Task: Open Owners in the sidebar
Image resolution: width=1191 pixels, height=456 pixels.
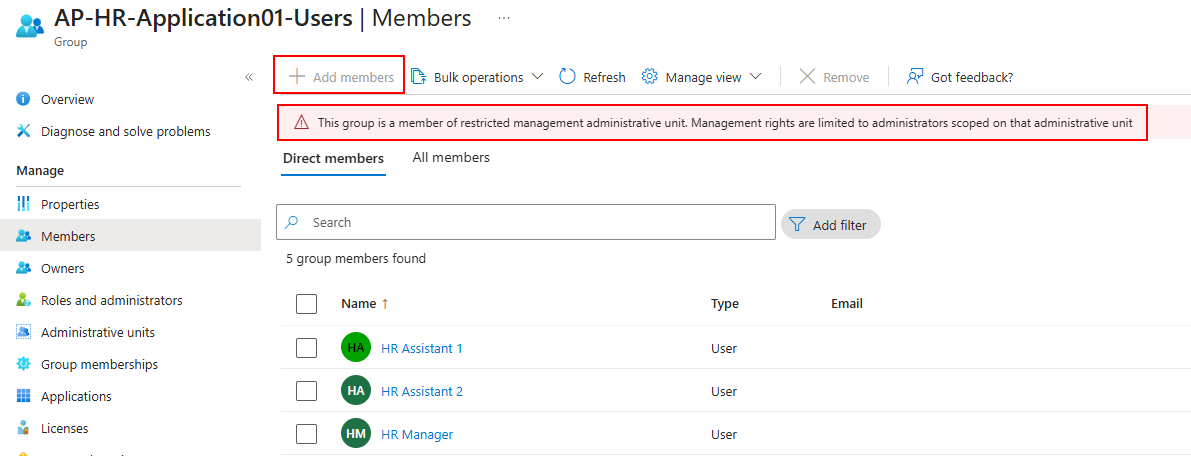Action: coord(62,268)
